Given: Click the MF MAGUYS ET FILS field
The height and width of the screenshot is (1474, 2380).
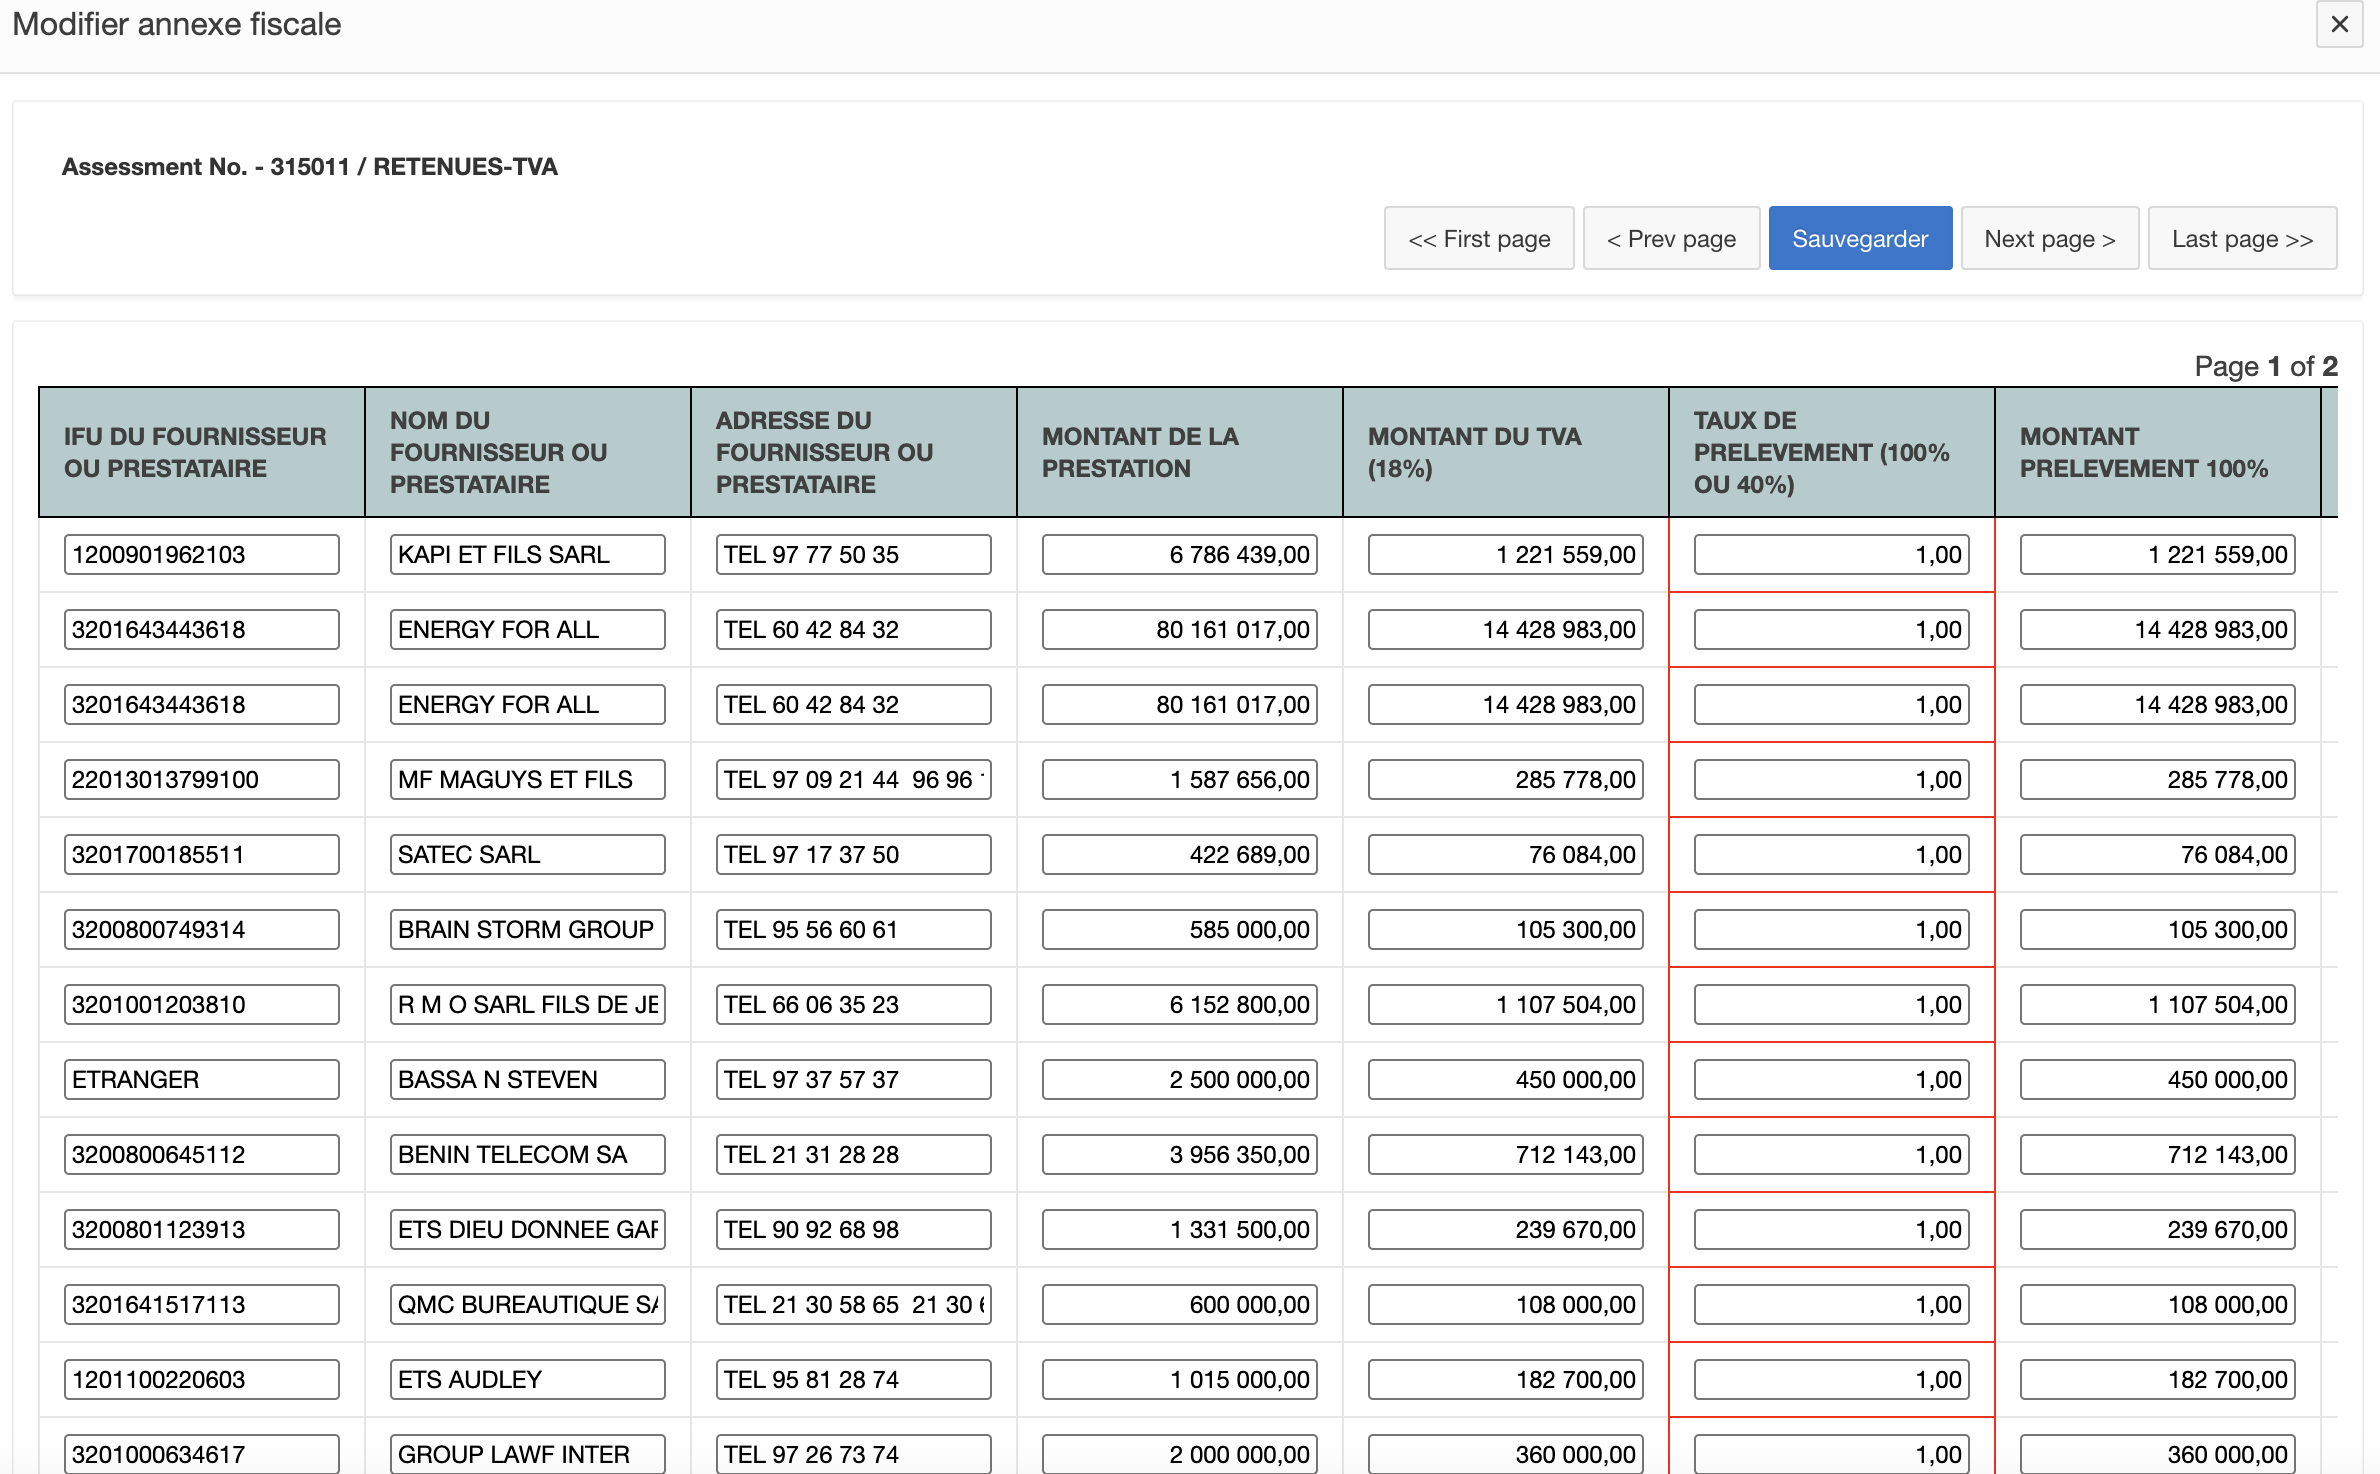Looking at the screenshot, I should [527, 780].
